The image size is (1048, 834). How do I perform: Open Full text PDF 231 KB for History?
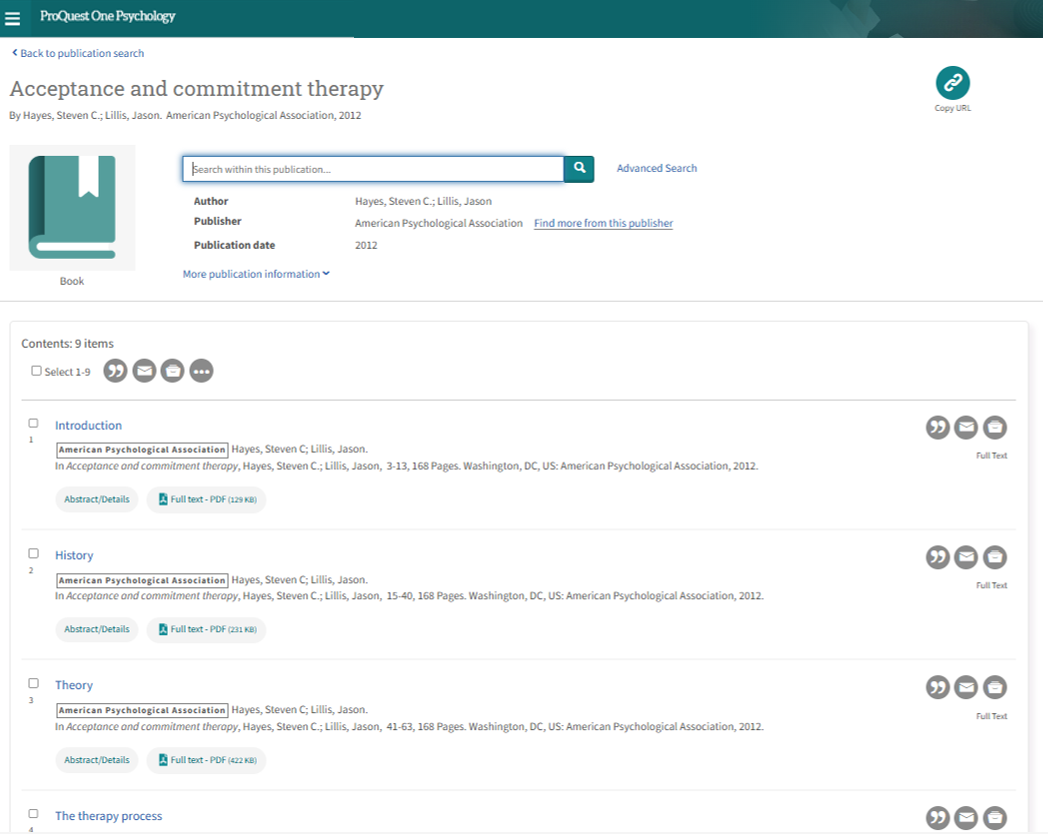(207, 630)
